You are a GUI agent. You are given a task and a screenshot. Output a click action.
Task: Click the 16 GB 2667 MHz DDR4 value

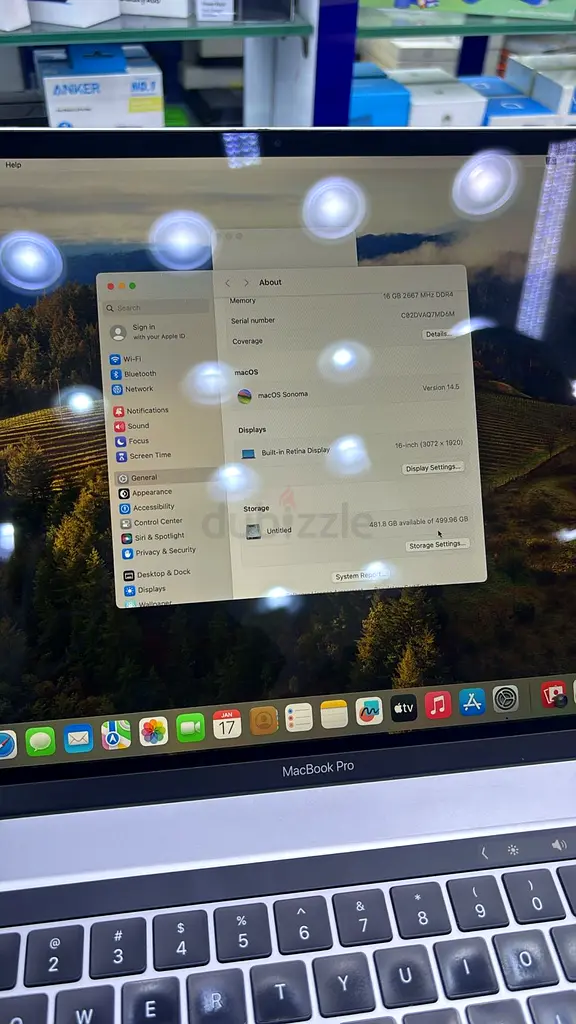pos(417,295)
